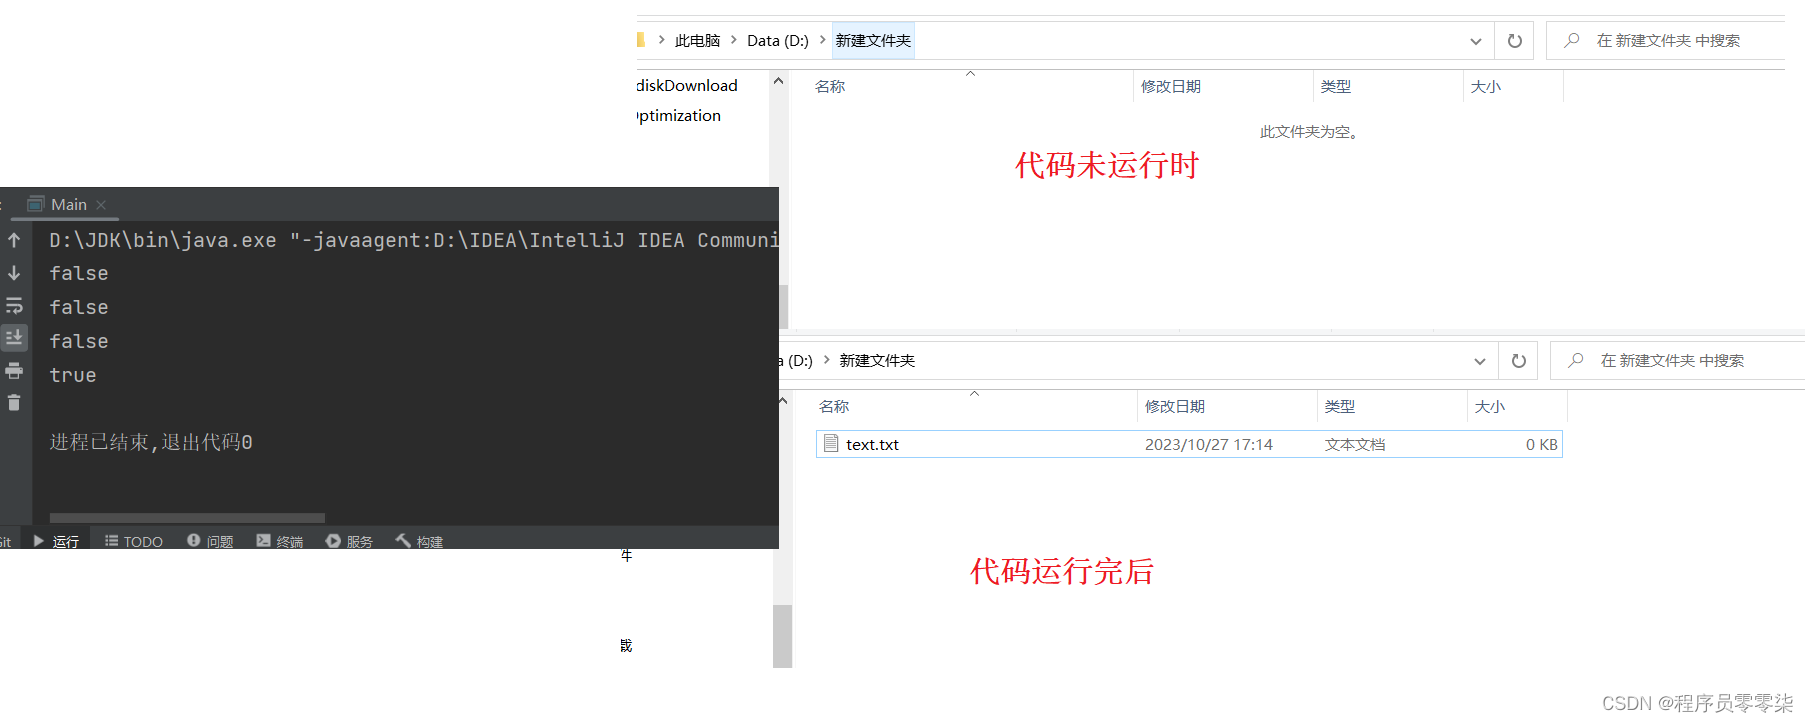Click the search box in empty-folder Explorer
This screenshot has height=722, width=1808.
pos(1666,41)
